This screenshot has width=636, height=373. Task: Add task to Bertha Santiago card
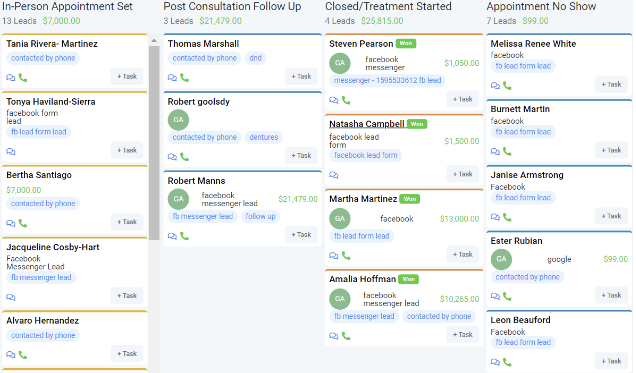click(x=127, y=222)
